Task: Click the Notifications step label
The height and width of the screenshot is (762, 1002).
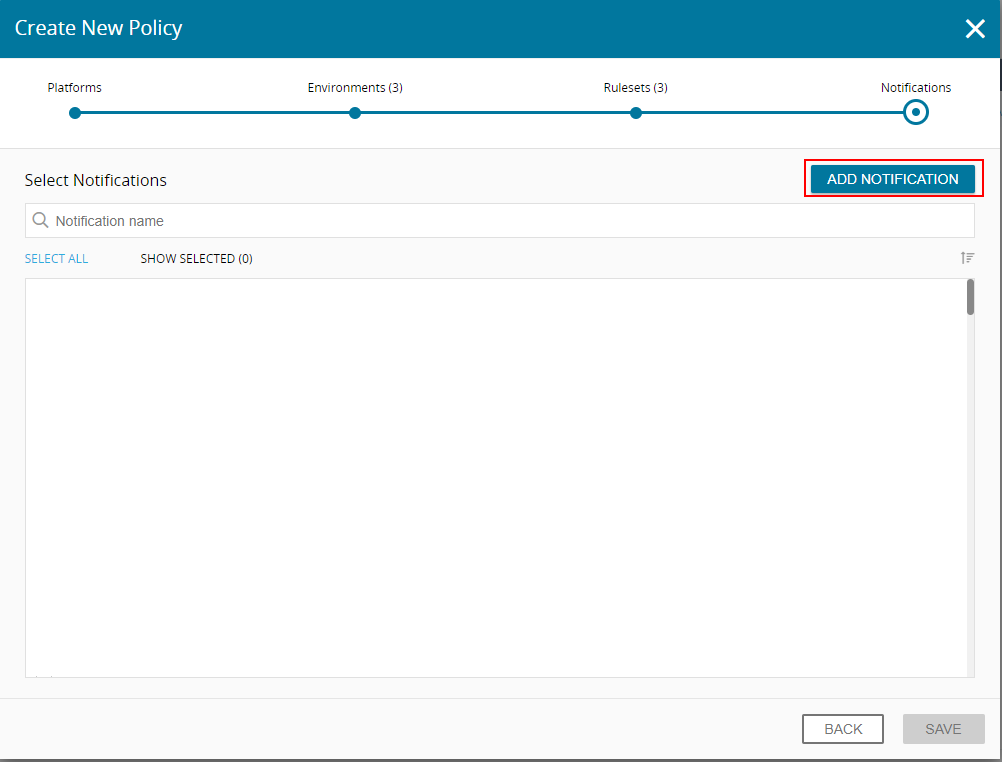Action: [916, 88]
